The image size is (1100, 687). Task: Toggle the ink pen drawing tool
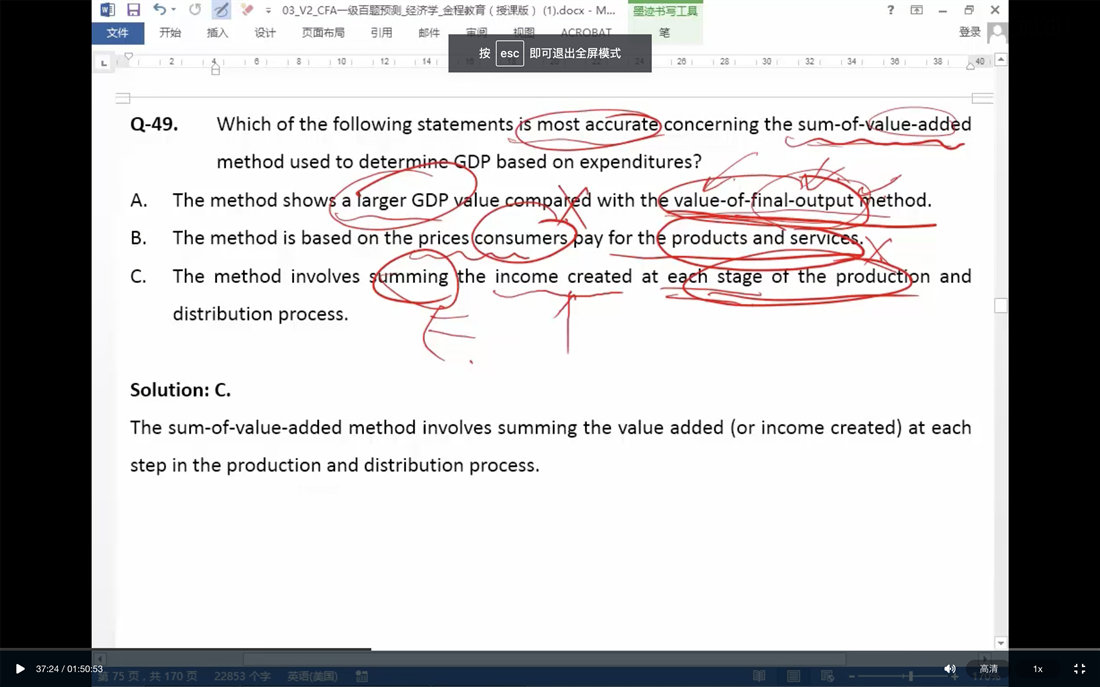pos(221,10)
